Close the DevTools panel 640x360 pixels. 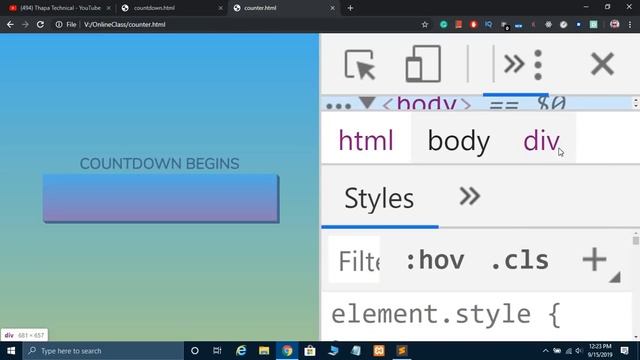(x=602, y=64)
